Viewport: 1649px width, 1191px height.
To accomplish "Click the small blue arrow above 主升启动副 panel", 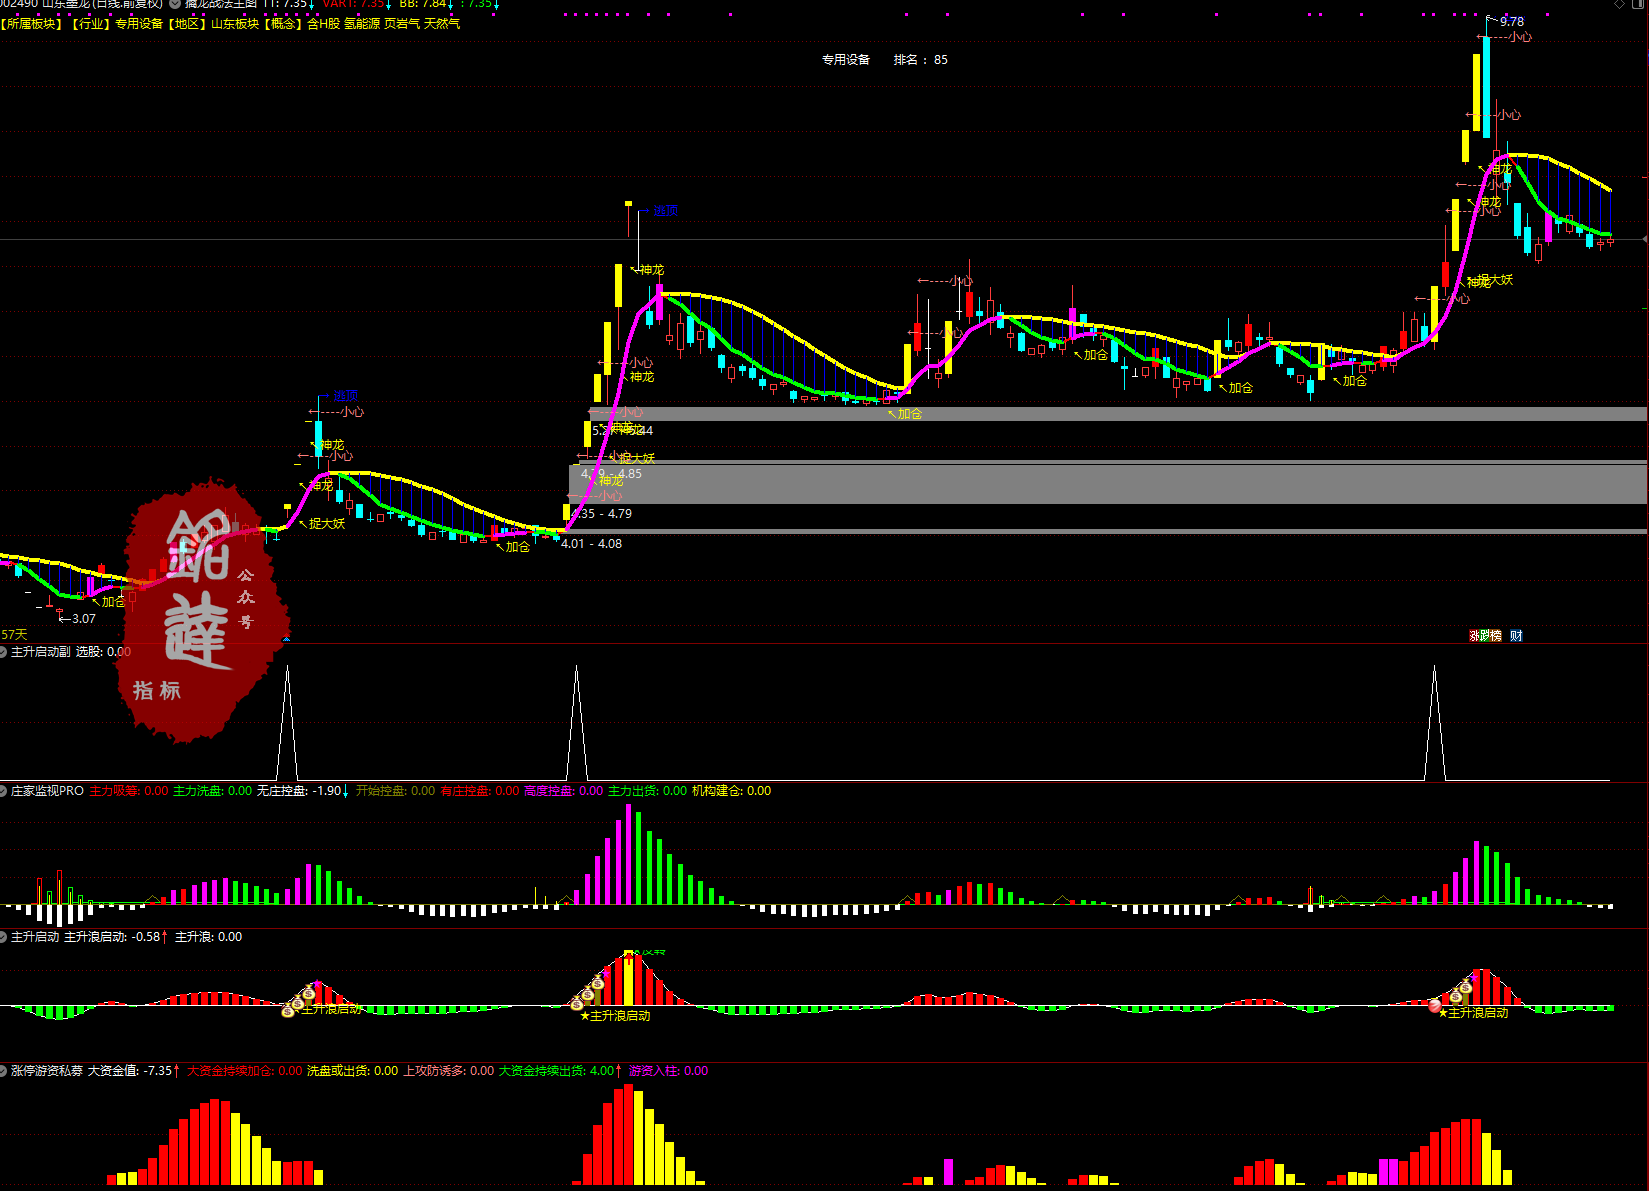I will [x=286, y=638].
